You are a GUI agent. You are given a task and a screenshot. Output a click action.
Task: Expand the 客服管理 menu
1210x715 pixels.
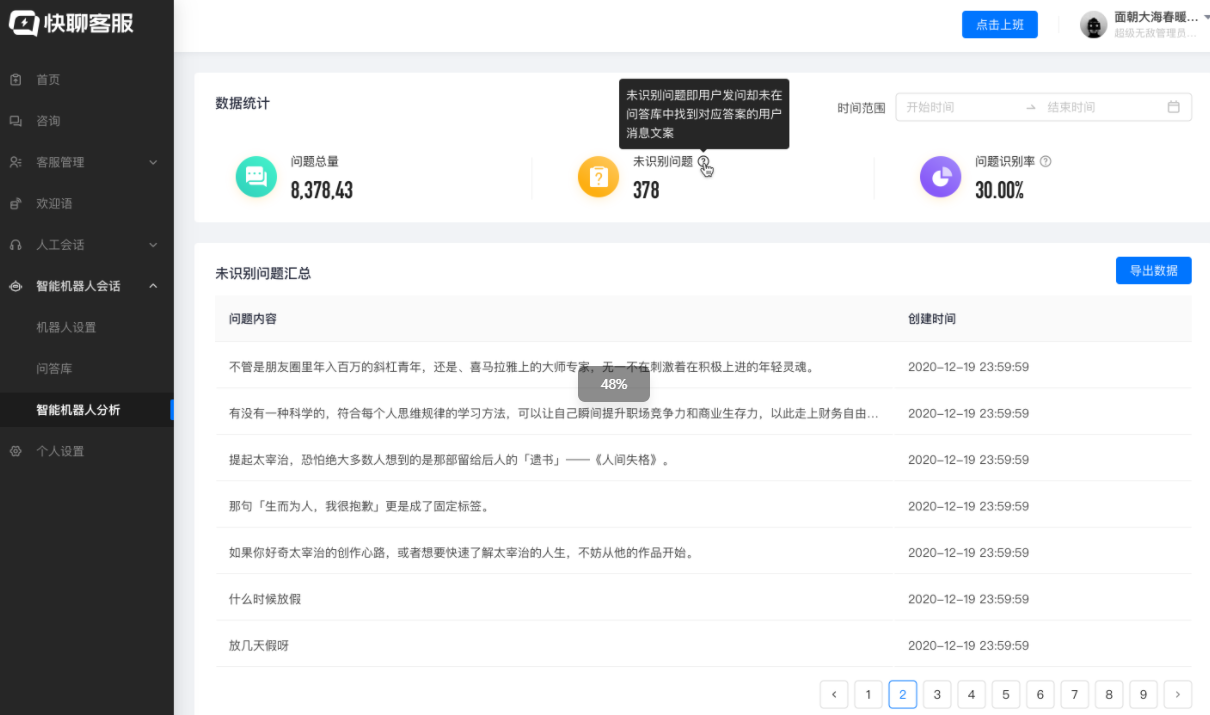coord(152,161)
